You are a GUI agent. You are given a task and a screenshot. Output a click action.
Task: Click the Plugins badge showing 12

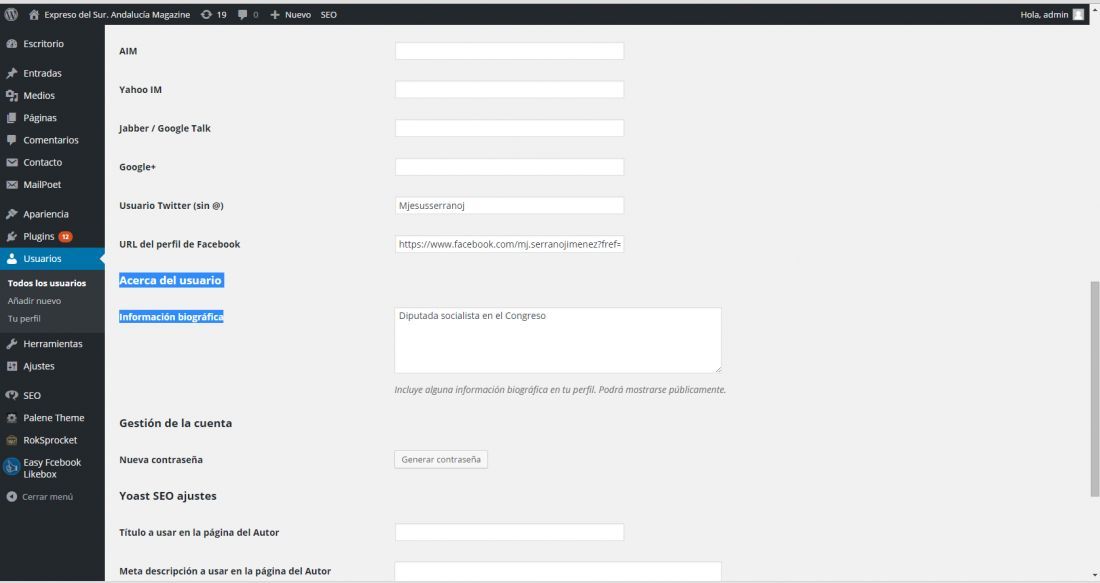coord(65,236)
